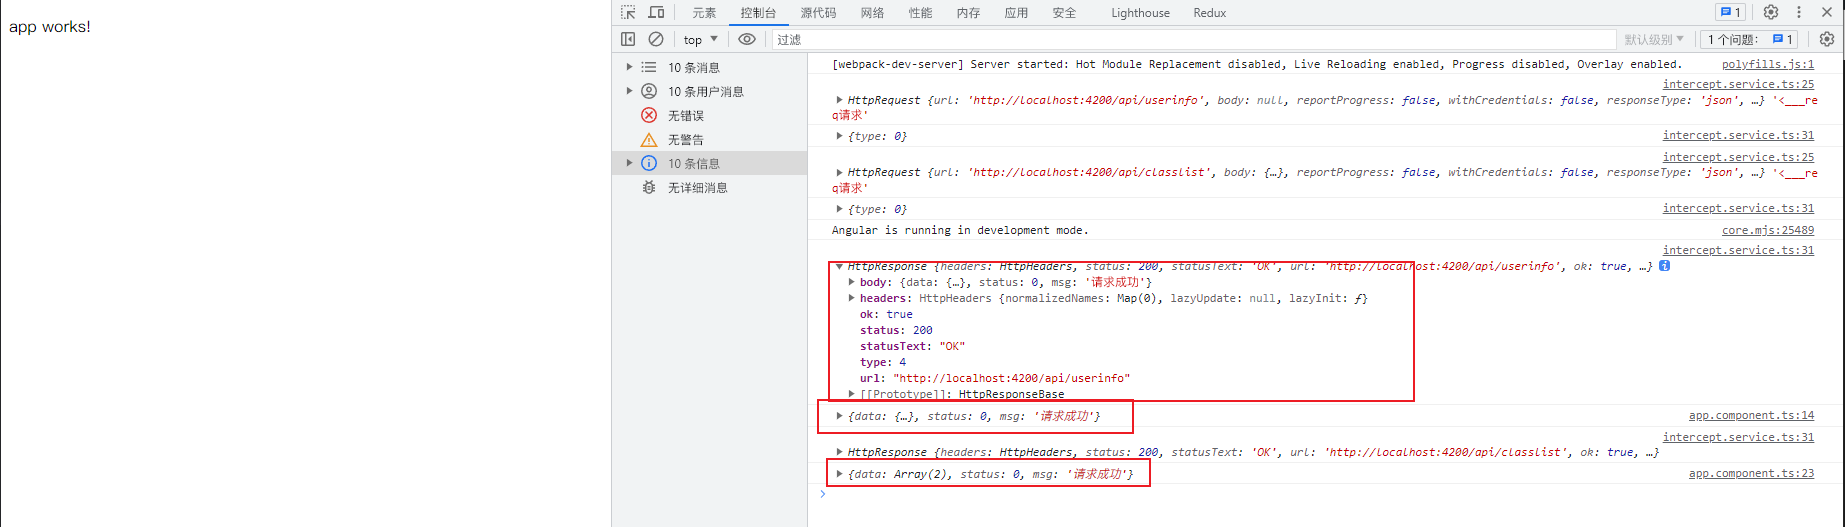The width and height of the screenshot is (1845, 527).
Task: Toggle the device toolbar icon
Action: coord(656,12)
